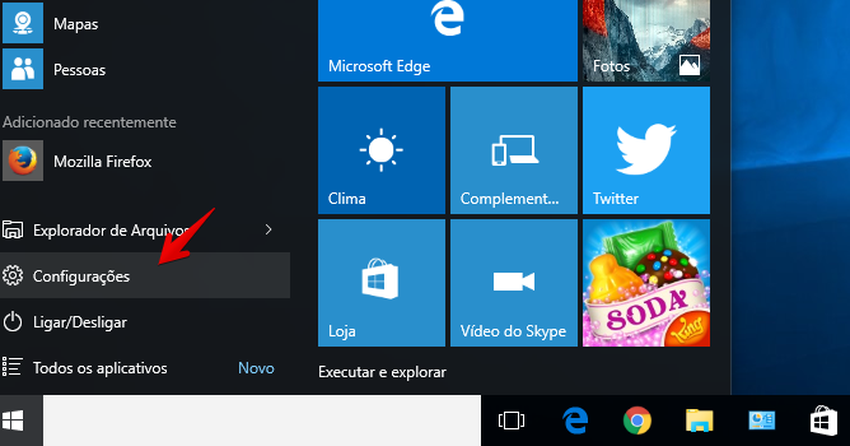Launch Google Chrome from the taskbar
The height and width of the screenshot is (446, 850).
[x=637, y=421]
